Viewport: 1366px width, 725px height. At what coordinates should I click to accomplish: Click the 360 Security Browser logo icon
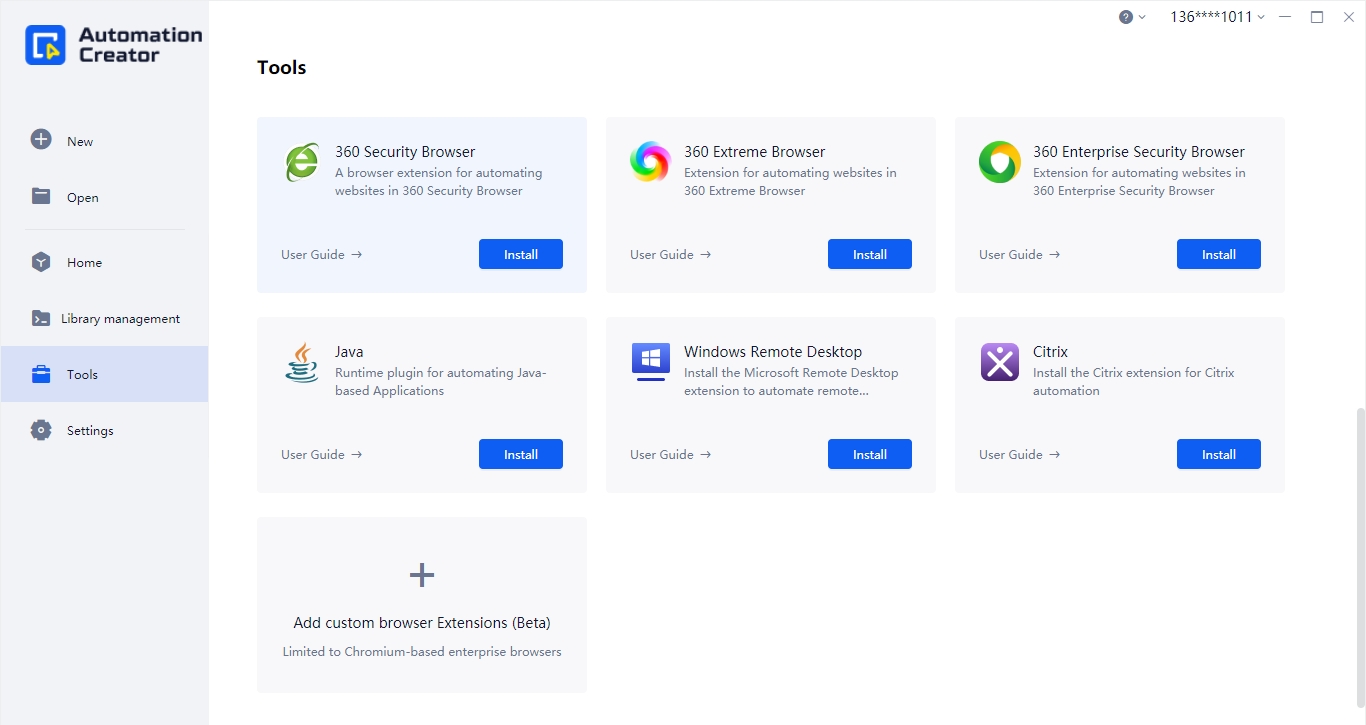pyautogui.click(x=301, y=162)
